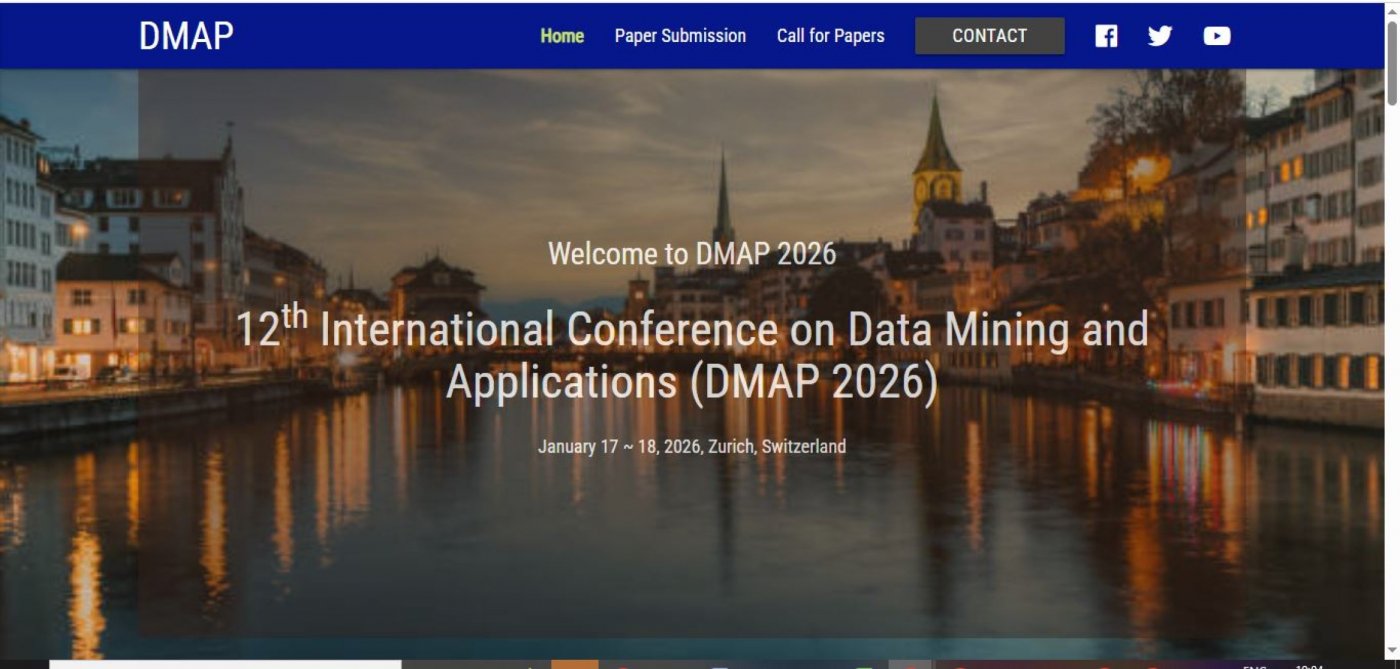Click the "Welcome to DMAP 2026" text
The height and width of the screenshot is (669, 1400).
691,253
